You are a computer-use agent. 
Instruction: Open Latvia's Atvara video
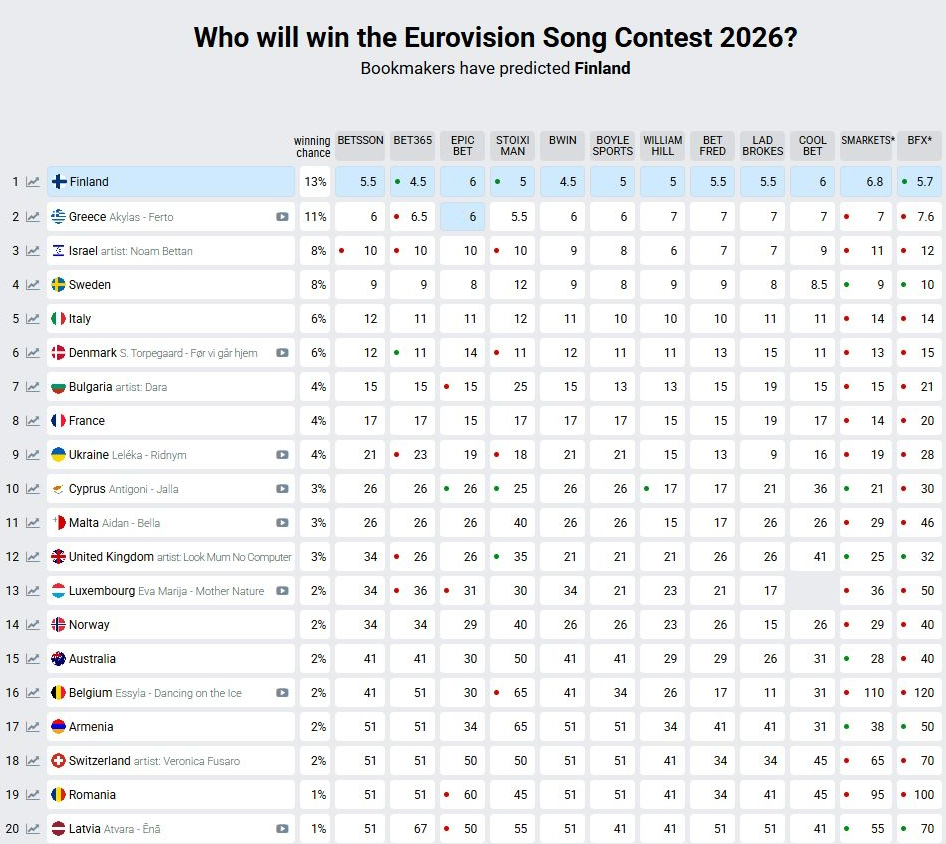281,828
